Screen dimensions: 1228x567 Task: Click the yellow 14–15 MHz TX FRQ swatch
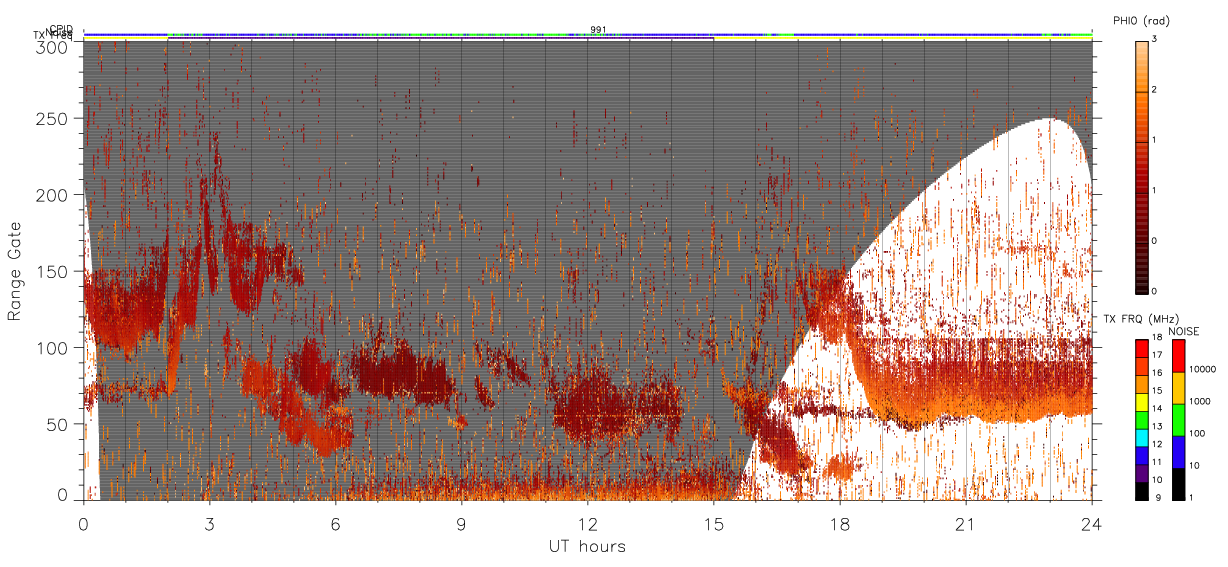(1141, 400)
